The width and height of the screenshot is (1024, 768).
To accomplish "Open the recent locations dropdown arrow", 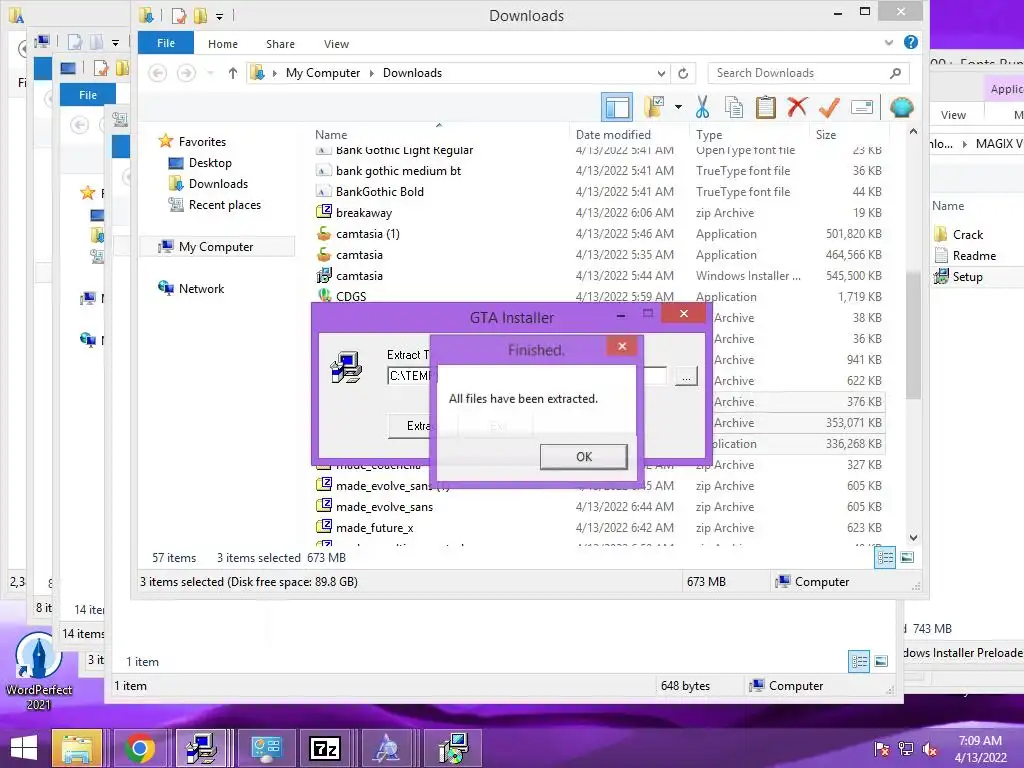I will coord(210,73).
